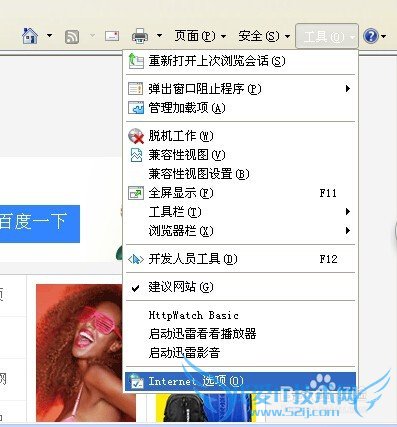397x427 pixels.
Task: Select 浏览器栏(X) entry
Action: tap(240, 231)
